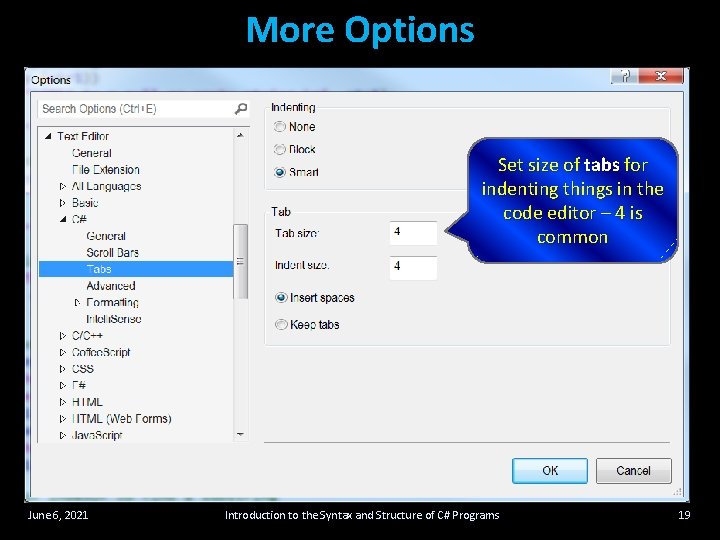The width and height of the screenshot is (720, 540).
Task: Select the Keep tabs radio button
Action: pyautogui.click(x=281, y=325)
